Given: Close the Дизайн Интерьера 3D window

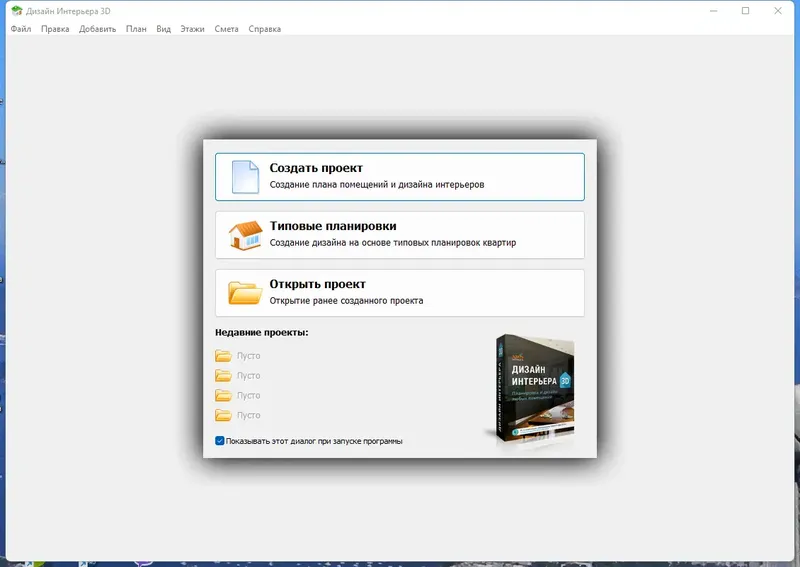Looking at the screenshot, I should tap(778, 11).
